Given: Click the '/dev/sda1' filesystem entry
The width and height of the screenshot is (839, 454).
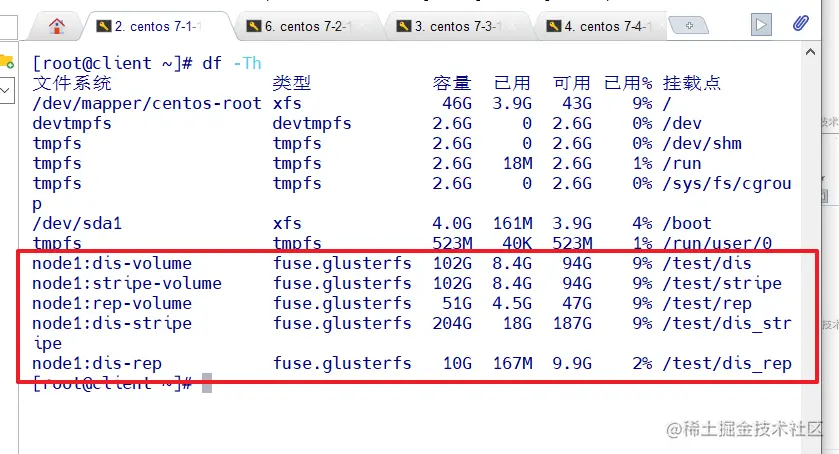Looking at the screenshot, I should coord(77,223).
